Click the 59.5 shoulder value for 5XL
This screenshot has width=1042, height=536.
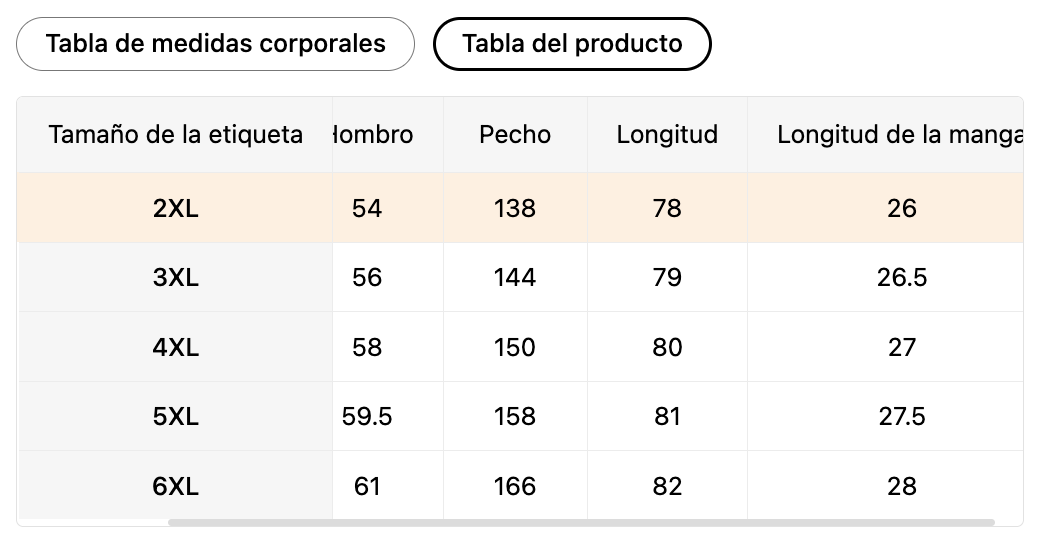click(367, 416)
